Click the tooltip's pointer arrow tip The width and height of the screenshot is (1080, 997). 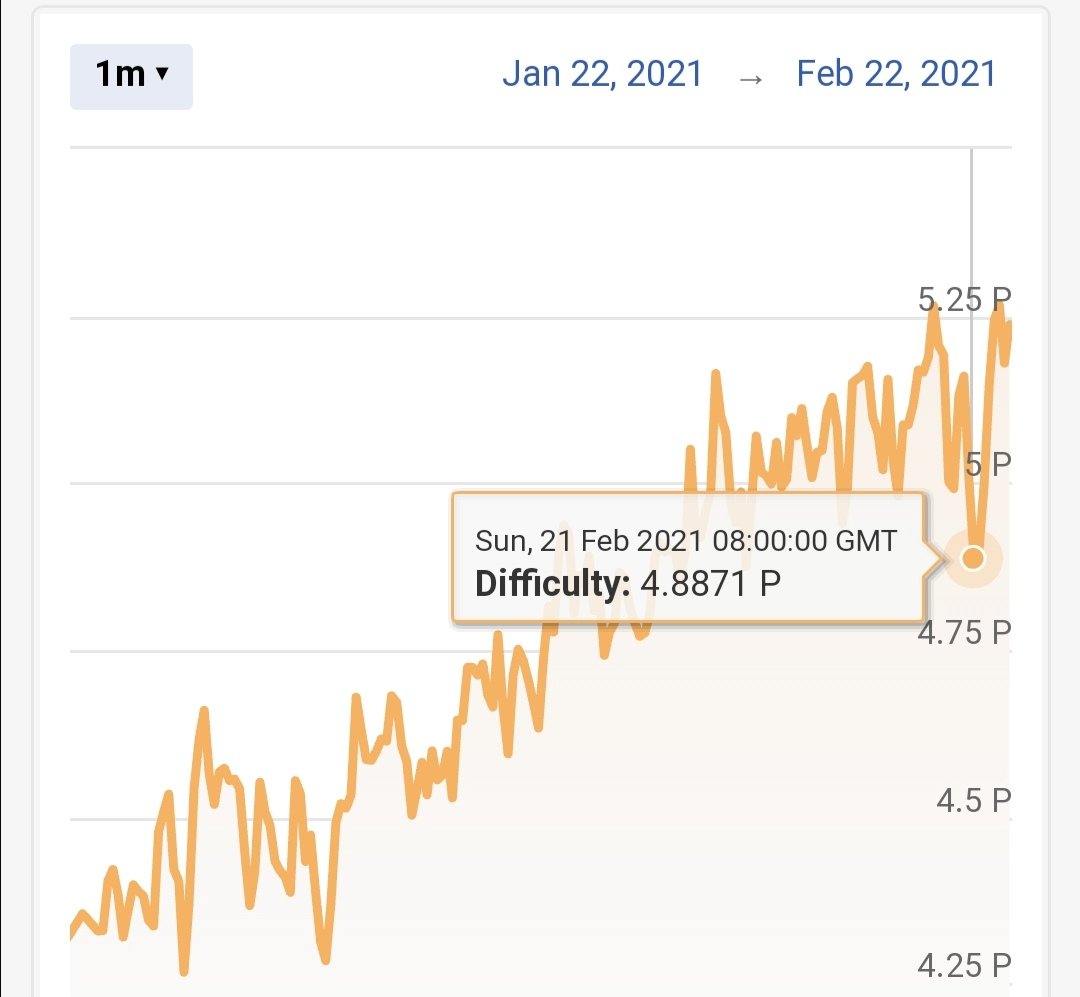(x=939, y=558)
